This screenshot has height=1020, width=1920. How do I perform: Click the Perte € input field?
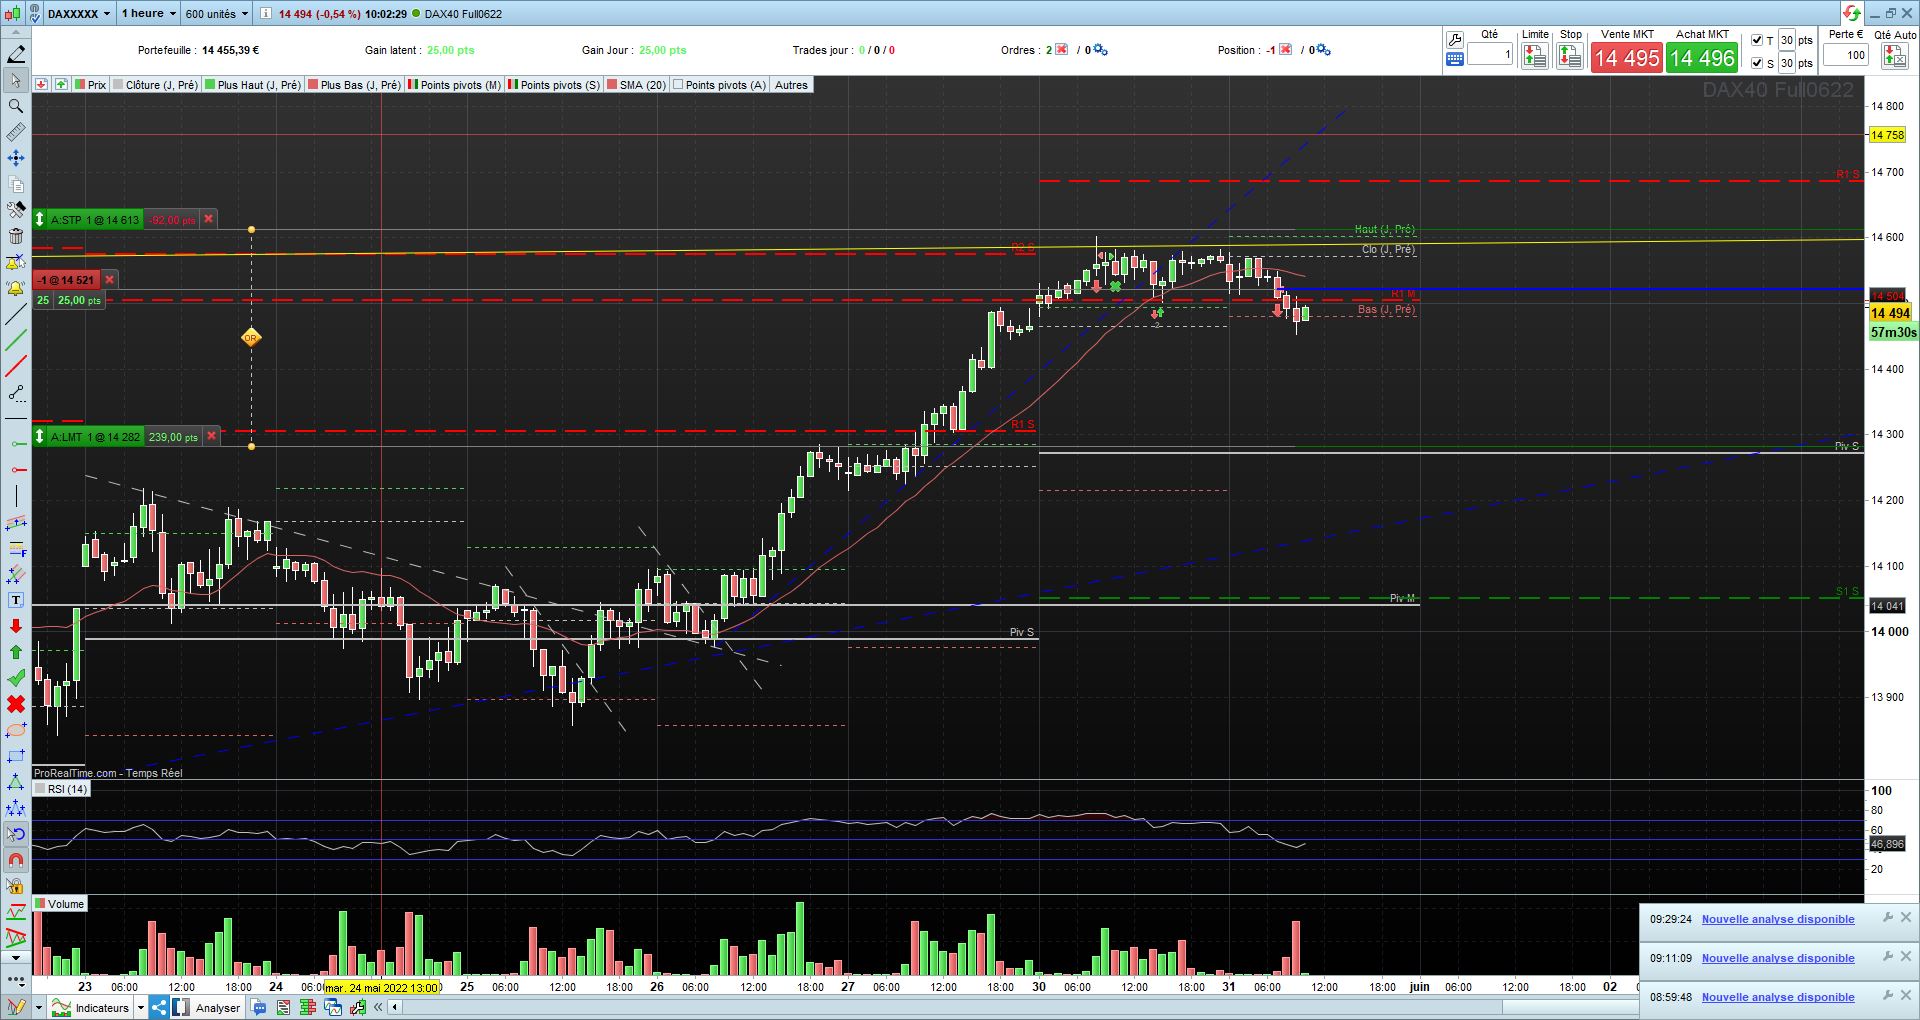(x=1846, y=55)
